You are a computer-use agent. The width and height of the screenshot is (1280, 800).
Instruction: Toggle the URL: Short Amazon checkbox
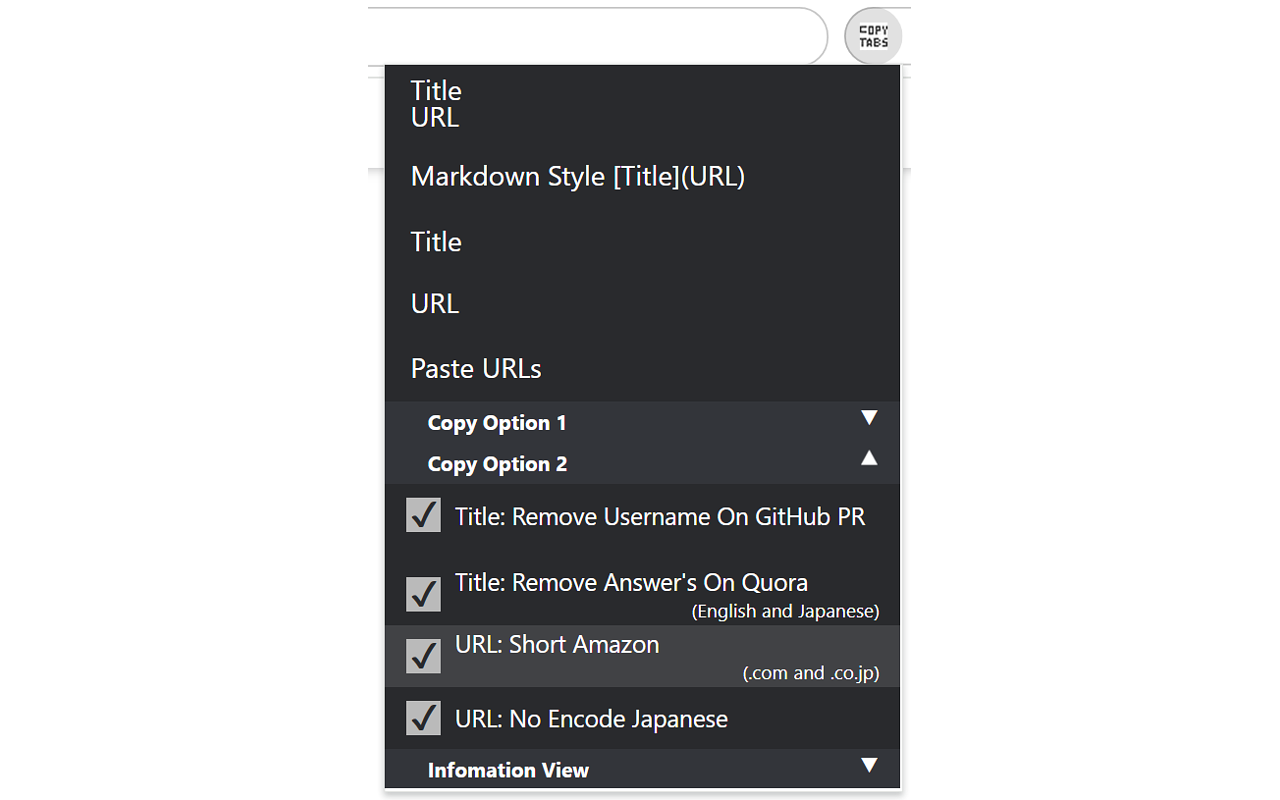tap(424, 656)
